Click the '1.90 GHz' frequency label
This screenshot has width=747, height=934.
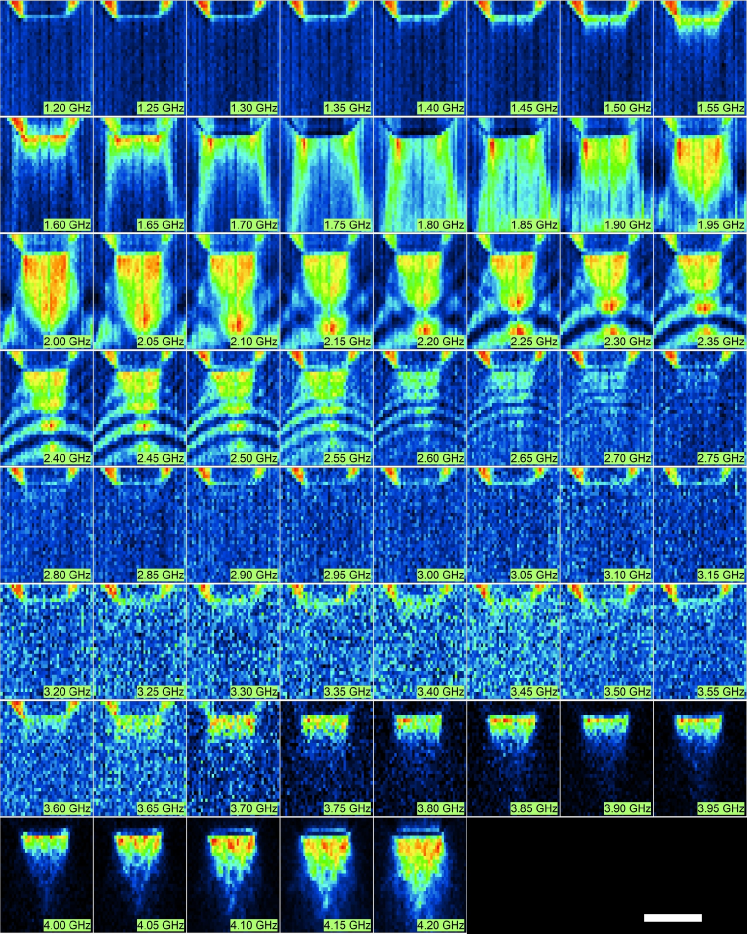point(628,225)
